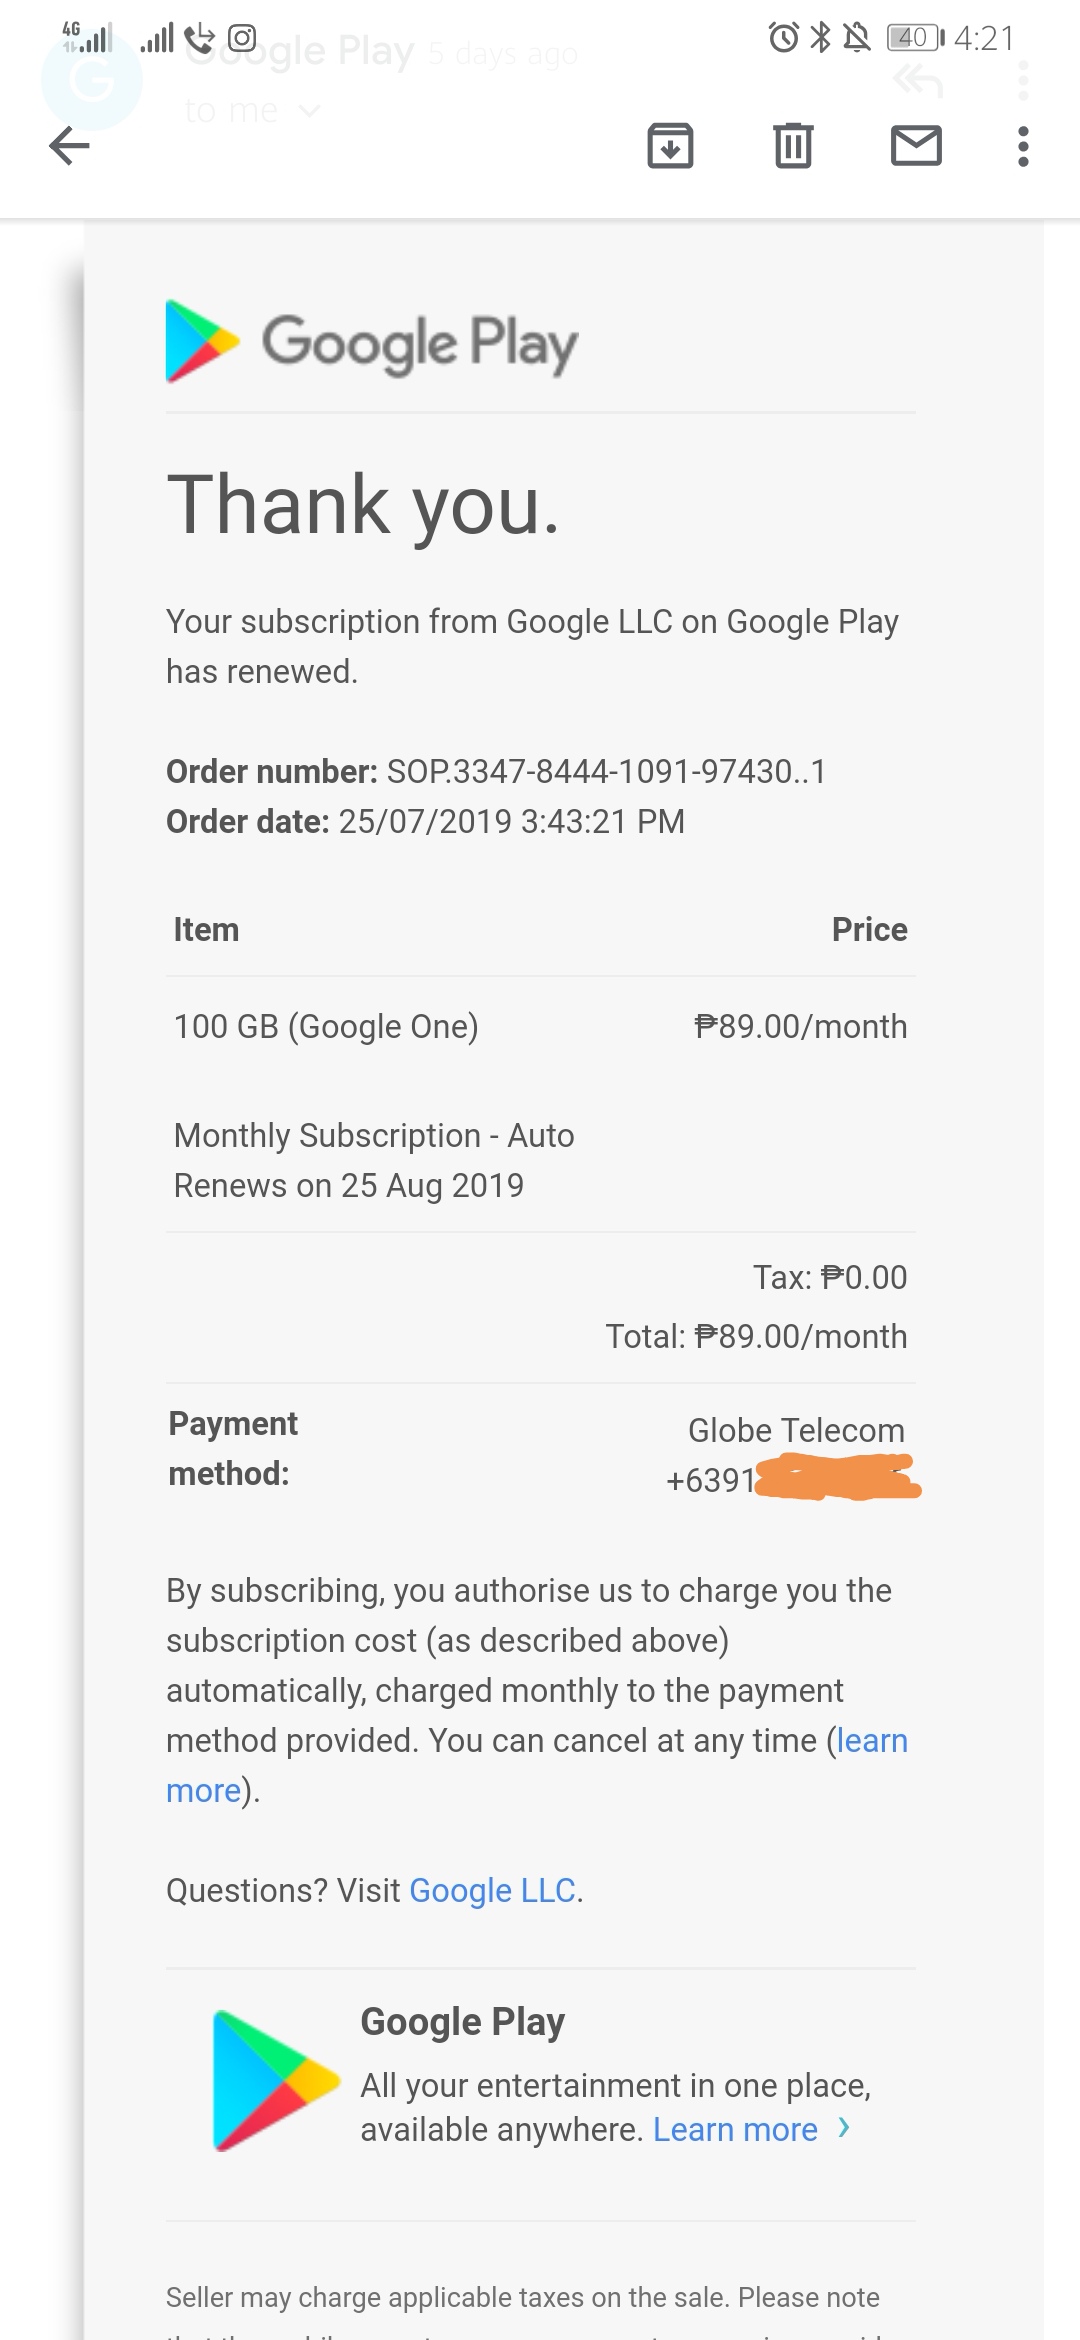Image resolution: width=1080 pixels, height=2340 pixels.
Task: Mark email as unread with envelope icon
Action: (916, 146)
